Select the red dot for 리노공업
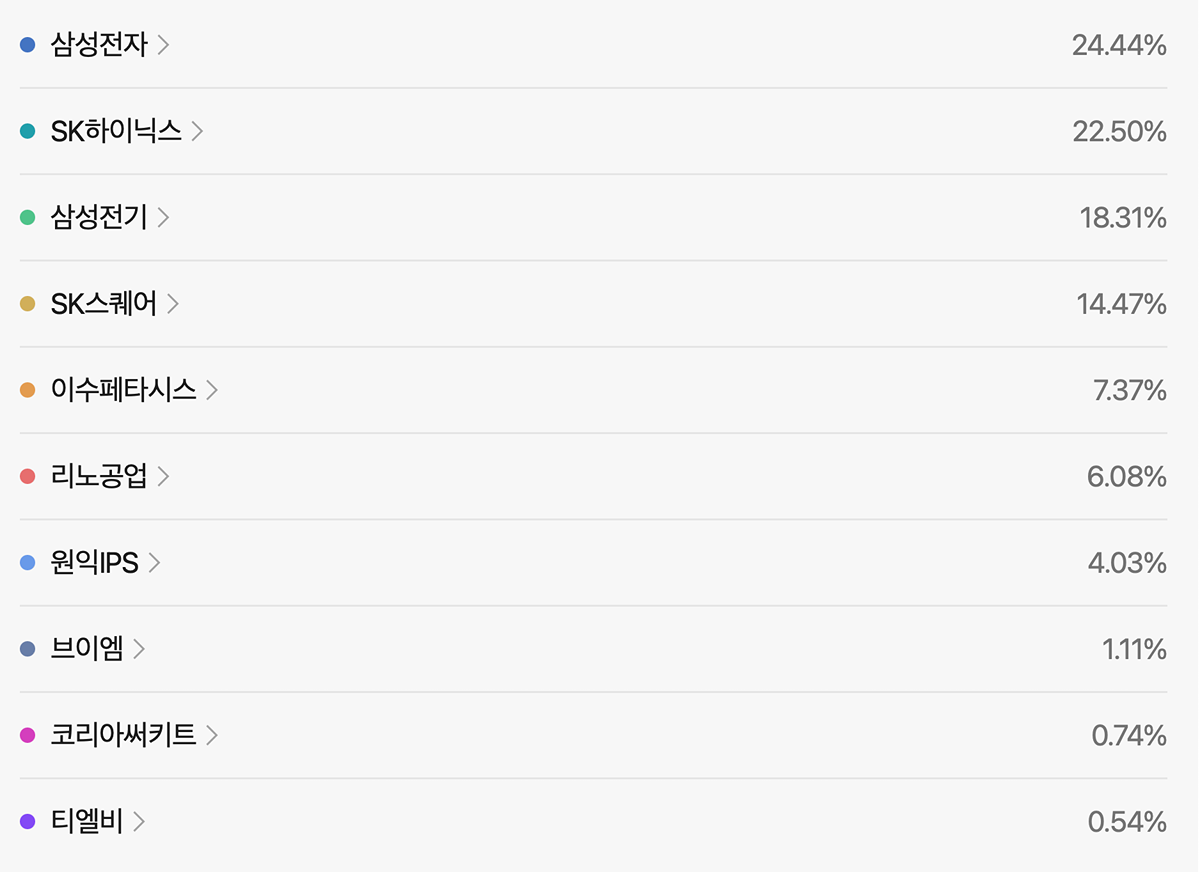Image resolution: width=1200 pixels, height=872 pixels. 28,476
